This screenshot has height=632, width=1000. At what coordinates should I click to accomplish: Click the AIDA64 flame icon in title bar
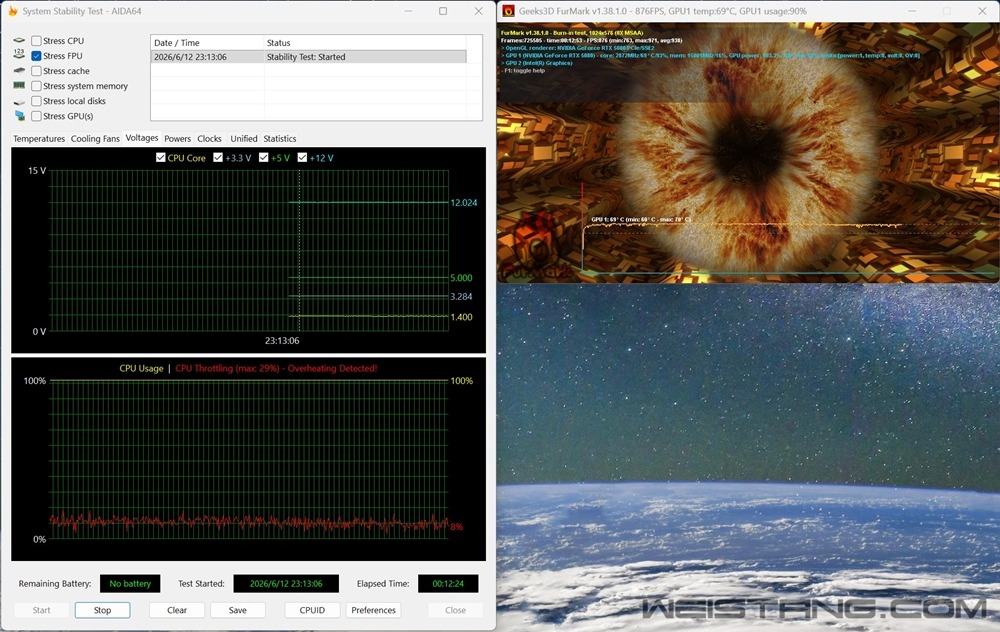[12, 11]
